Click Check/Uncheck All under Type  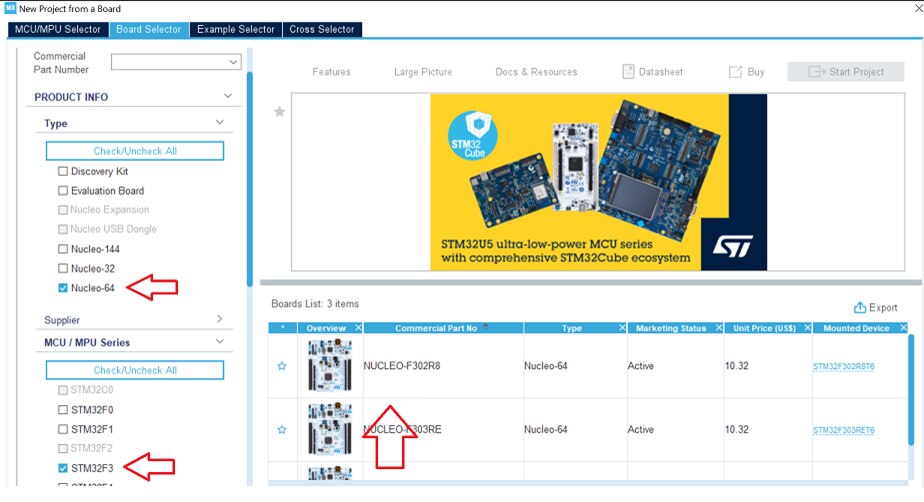135,151
